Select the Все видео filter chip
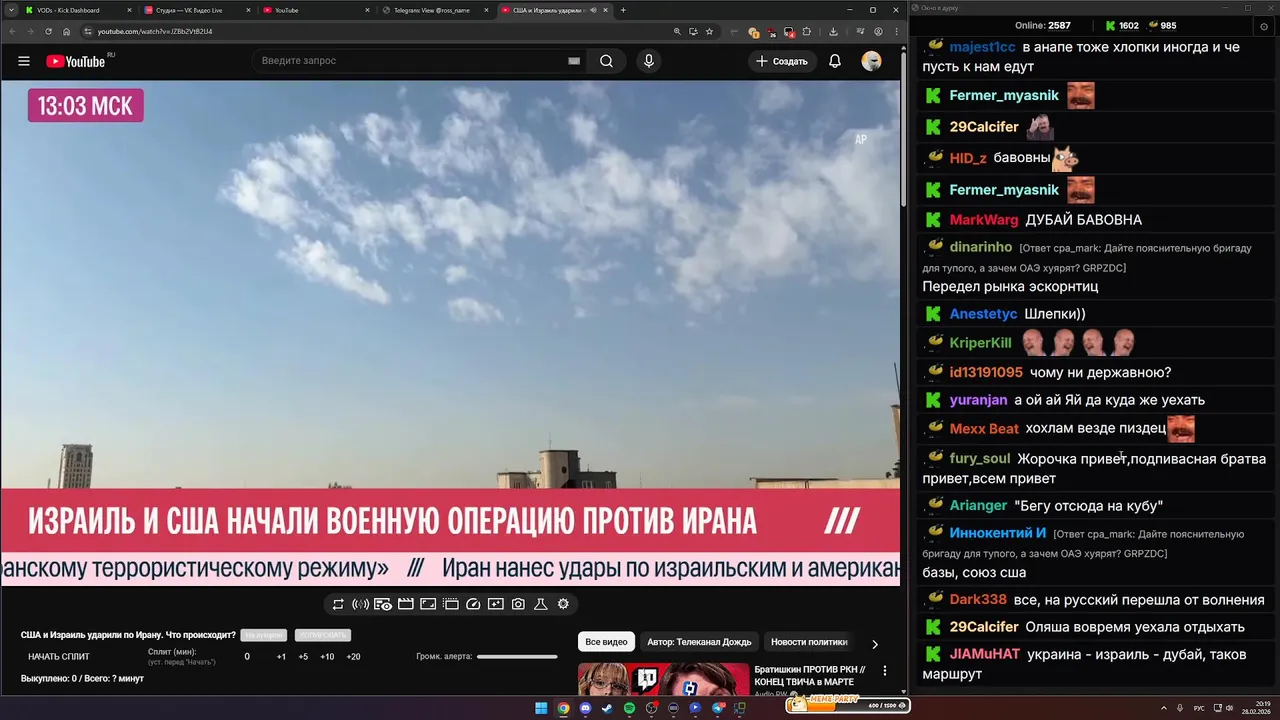The image size is (1280, 720). [606, 642]
